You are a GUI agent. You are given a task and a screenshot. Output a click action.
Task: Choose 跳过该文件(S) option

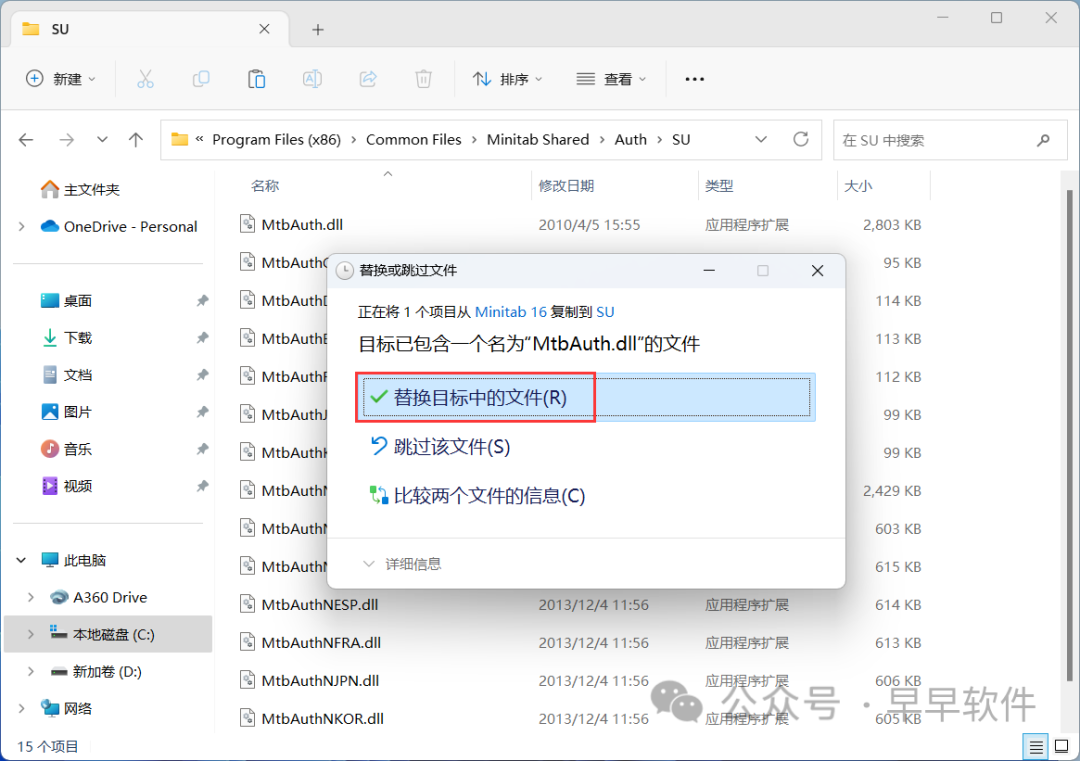[451, 447]
